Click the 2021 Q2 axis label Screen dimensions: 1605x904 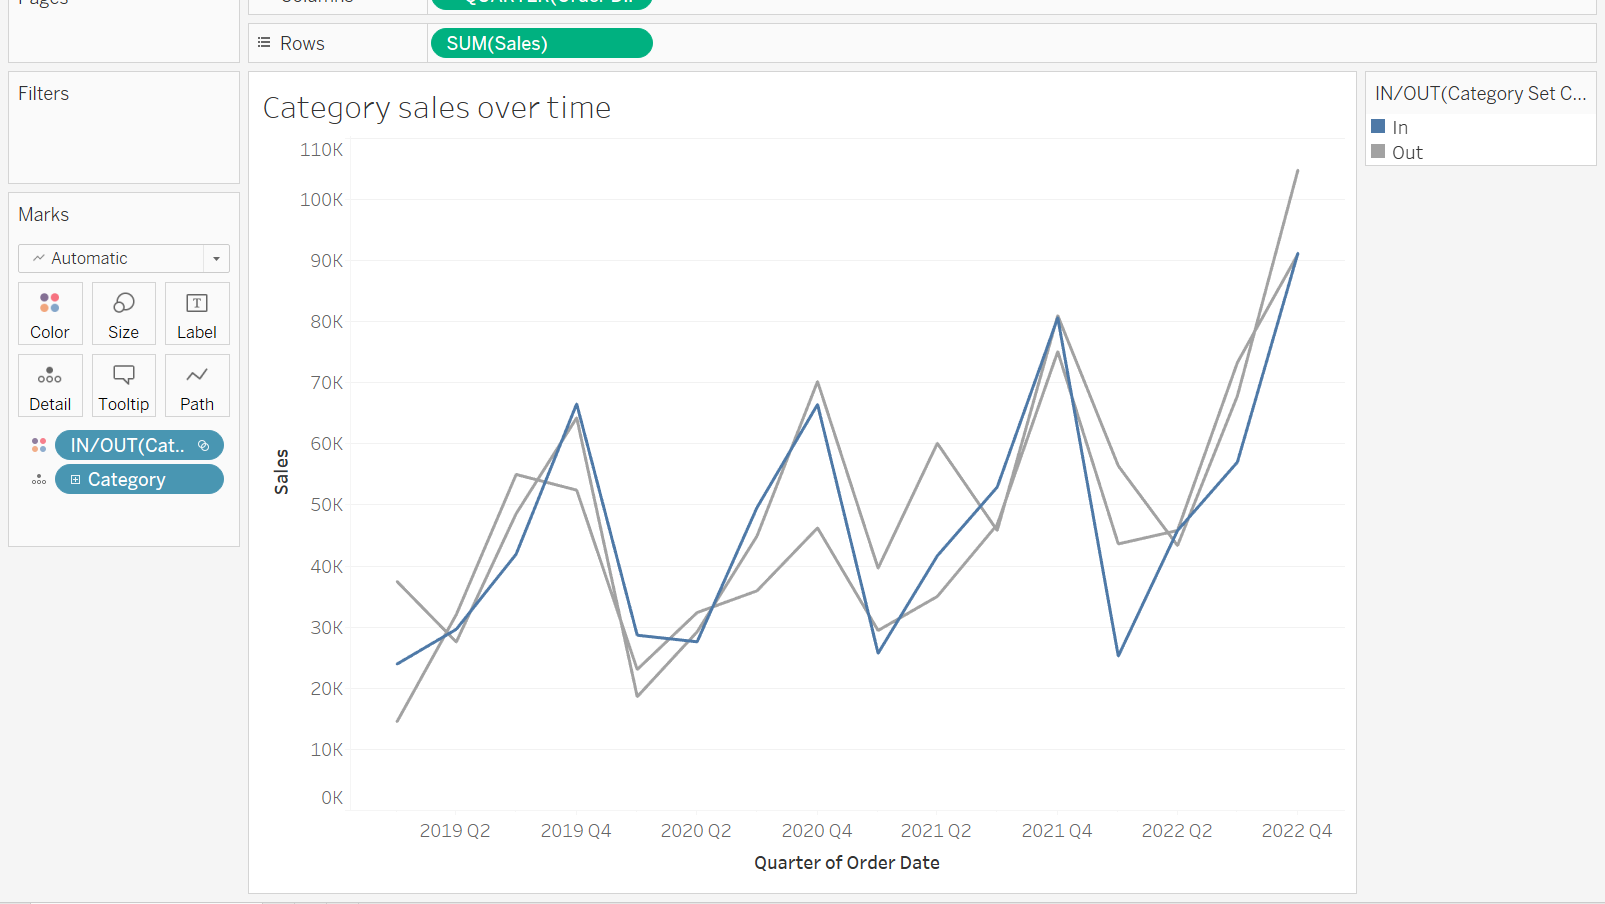pyautogui.click(x=936, y=831)
